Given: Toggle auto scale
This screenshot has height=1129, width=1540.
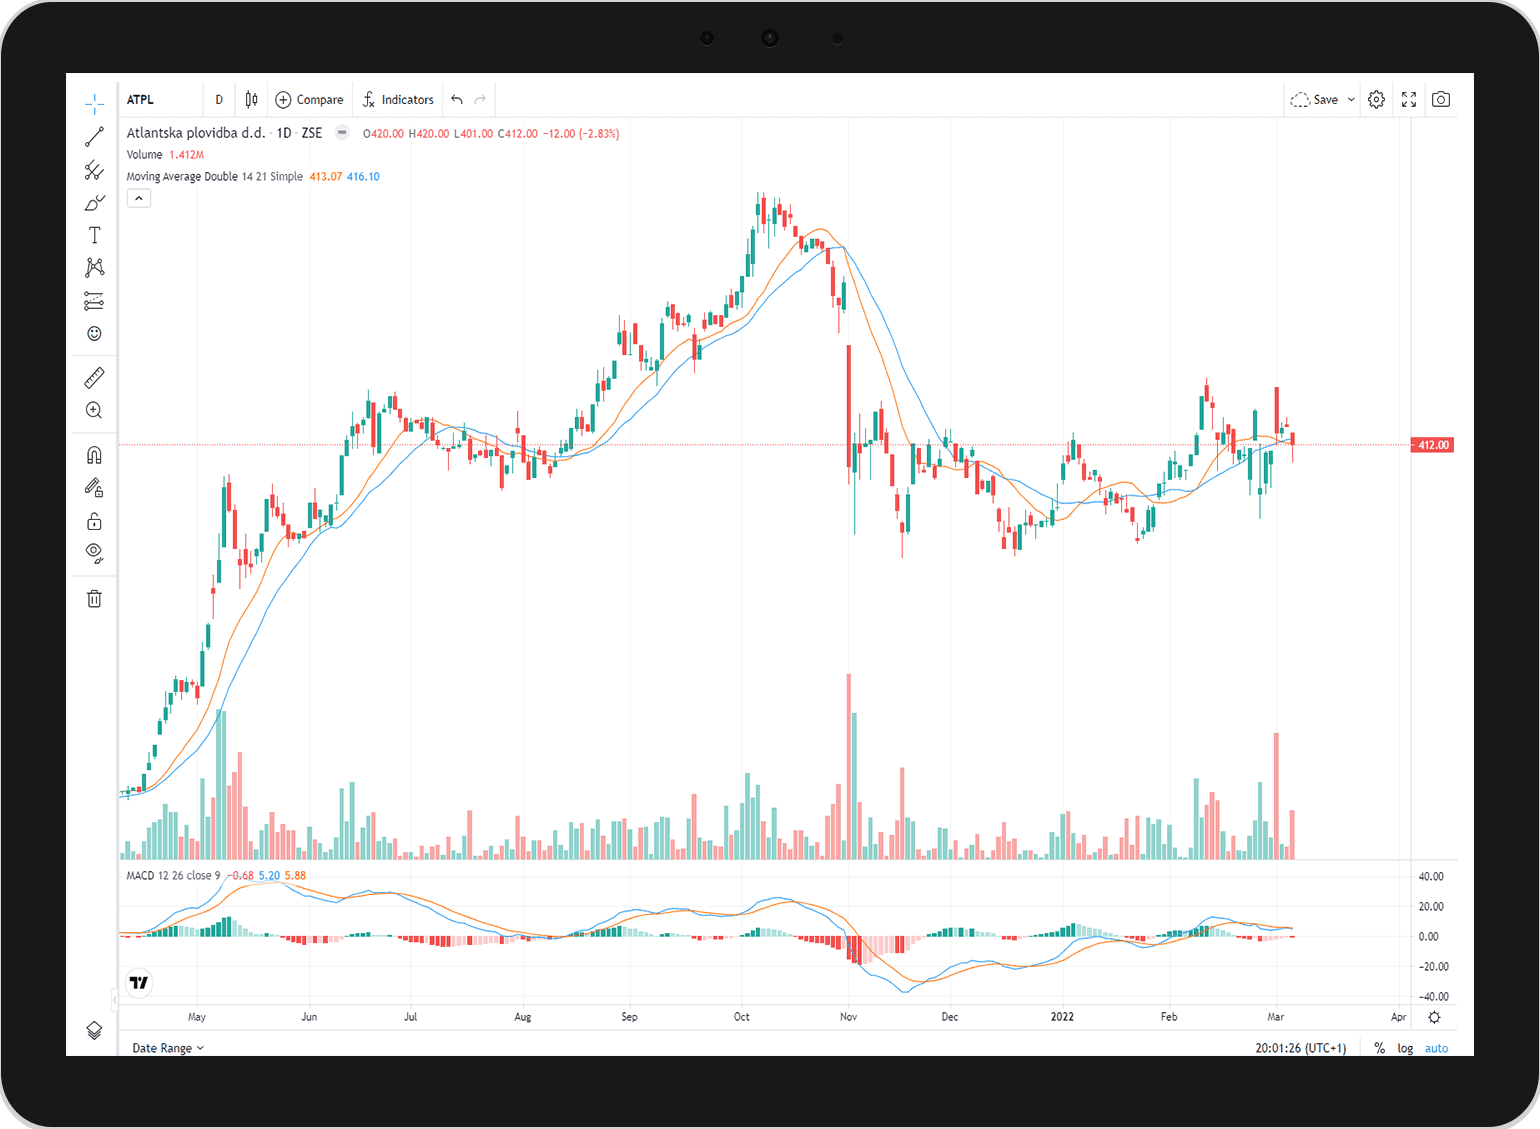Looking at the screenshot, I should tap(1436, 1048).
